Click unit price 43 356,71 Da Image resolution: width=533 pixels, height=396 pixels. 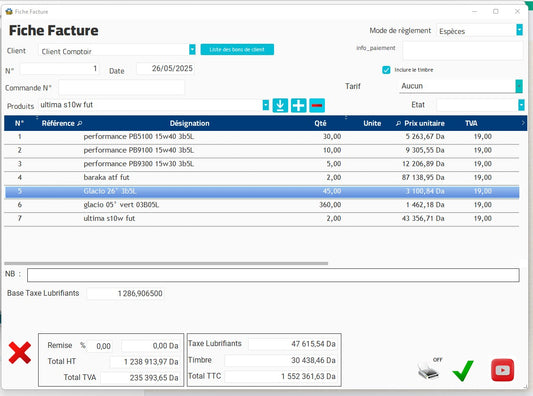(423, 218)
